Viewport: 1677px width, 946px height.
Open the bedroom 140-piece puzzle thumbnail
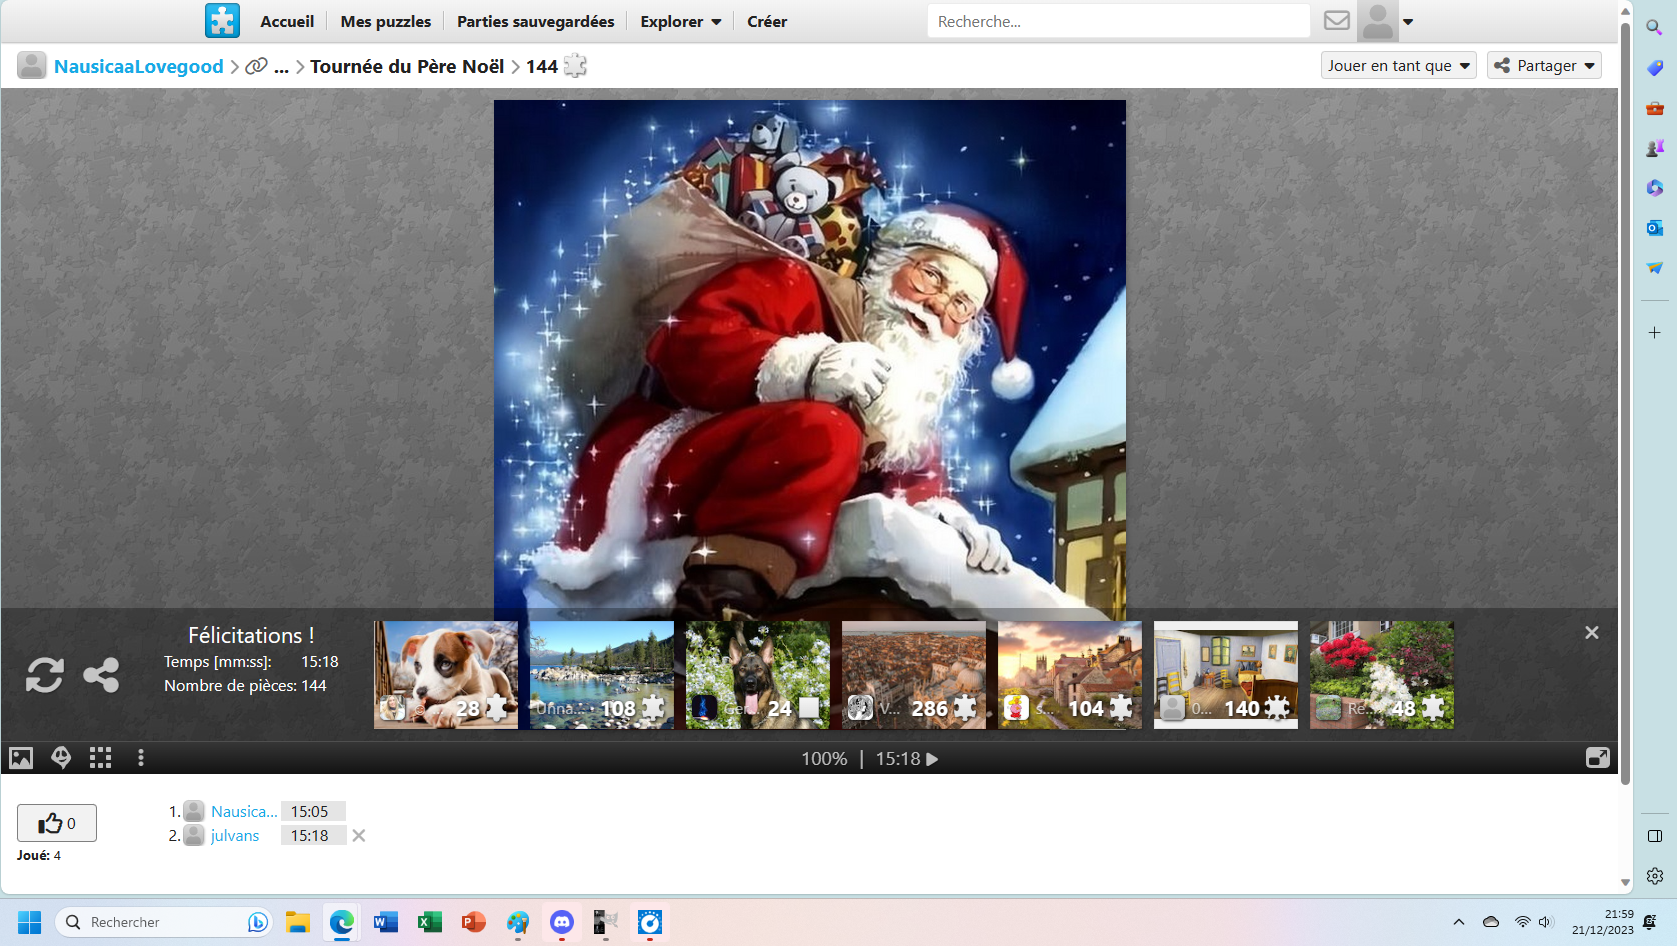1226,675
